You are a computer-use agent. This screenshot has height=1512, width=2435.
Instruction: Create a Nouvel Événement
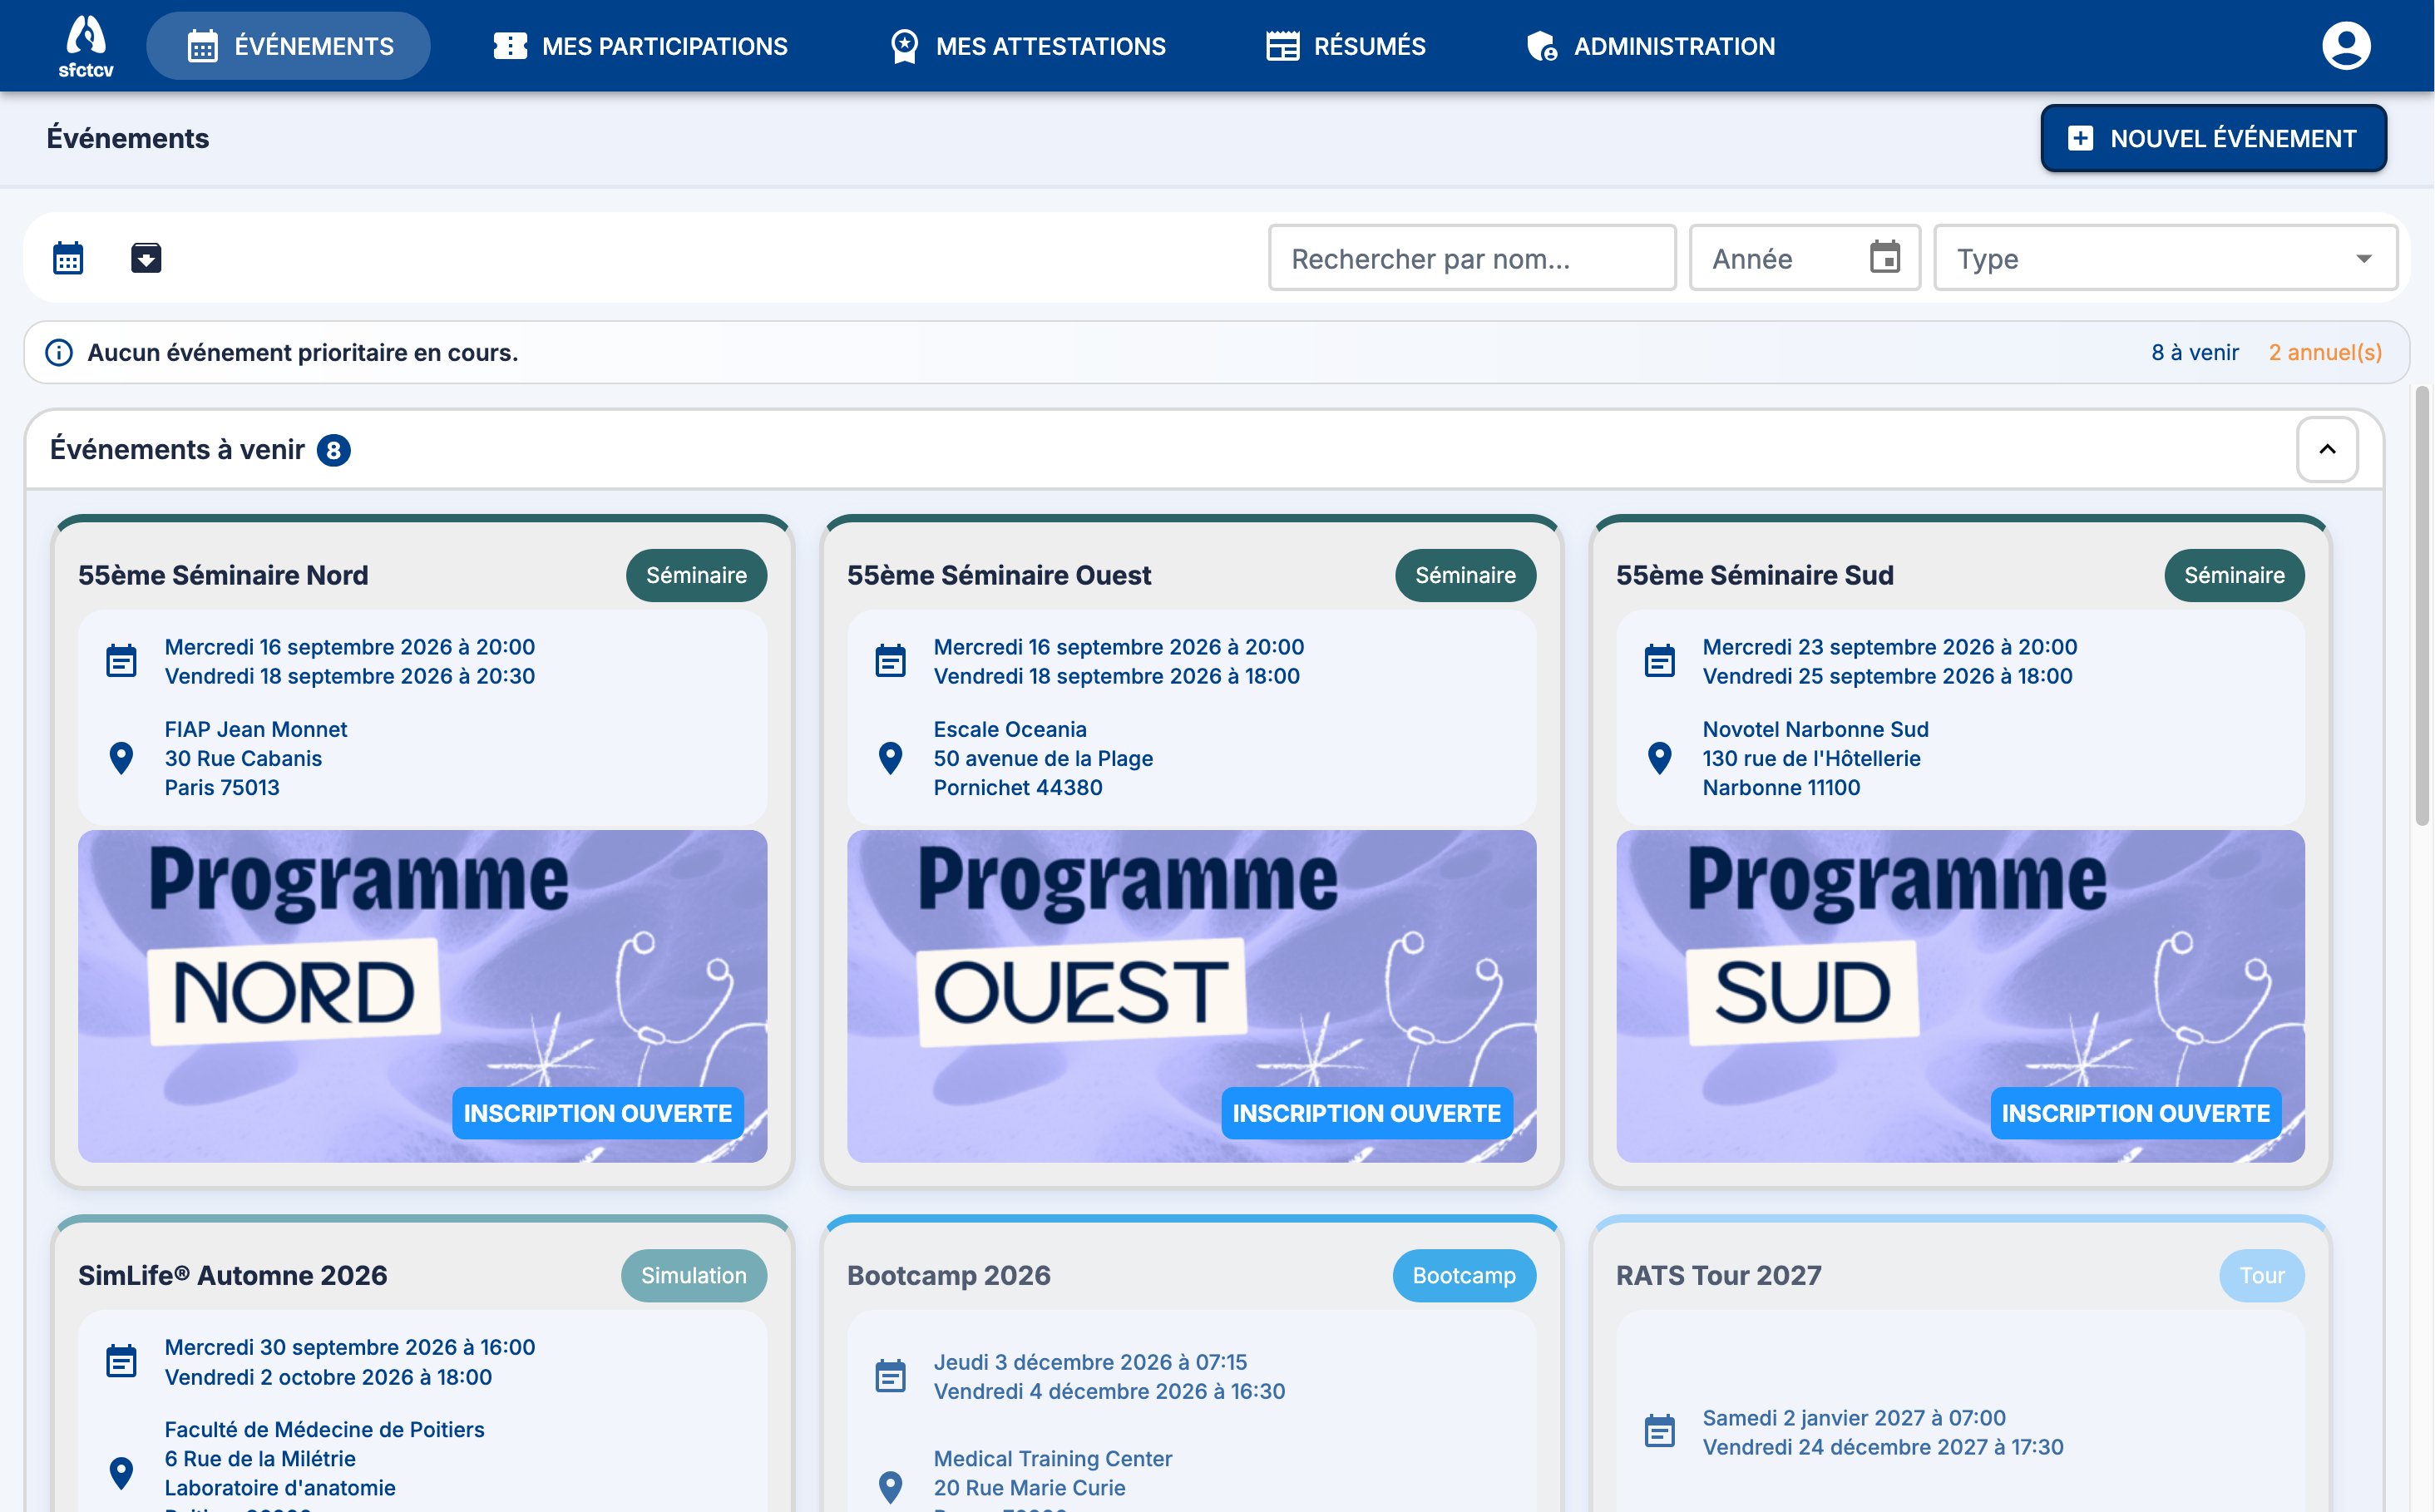pos(2213,138)
